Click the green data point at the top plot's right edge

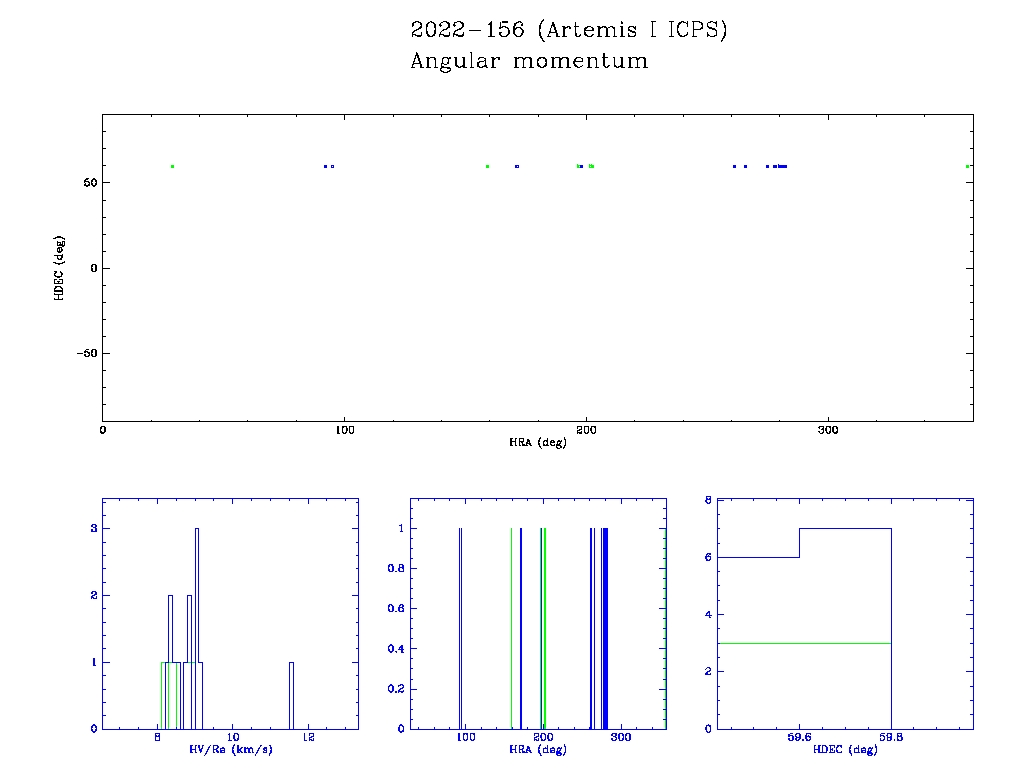click(967, 167)
